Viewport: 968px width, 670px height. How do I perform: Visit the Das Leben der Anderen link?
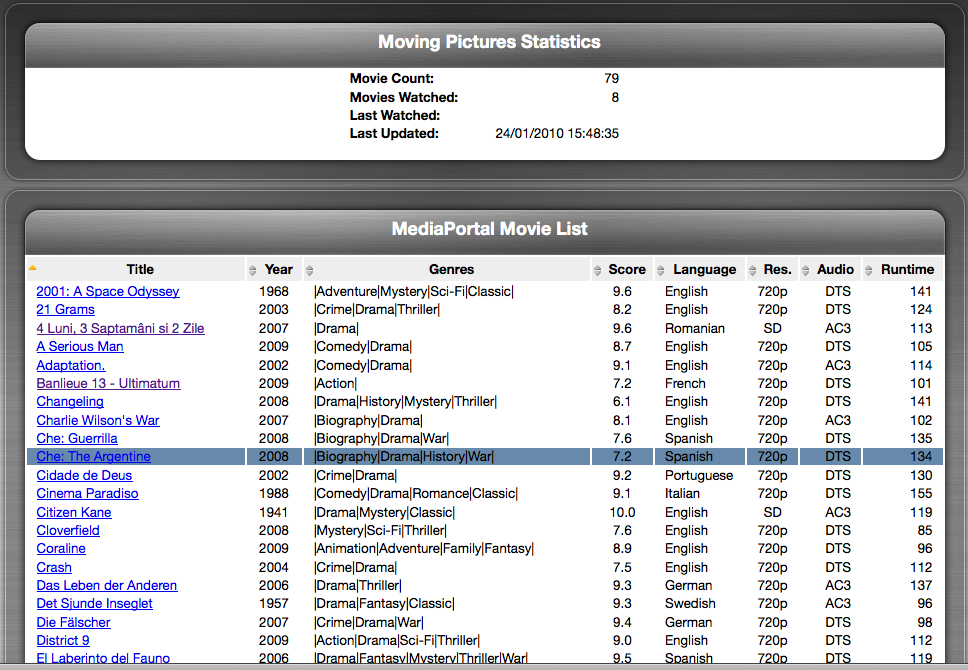pyautogui.click(x=107, y=586)
